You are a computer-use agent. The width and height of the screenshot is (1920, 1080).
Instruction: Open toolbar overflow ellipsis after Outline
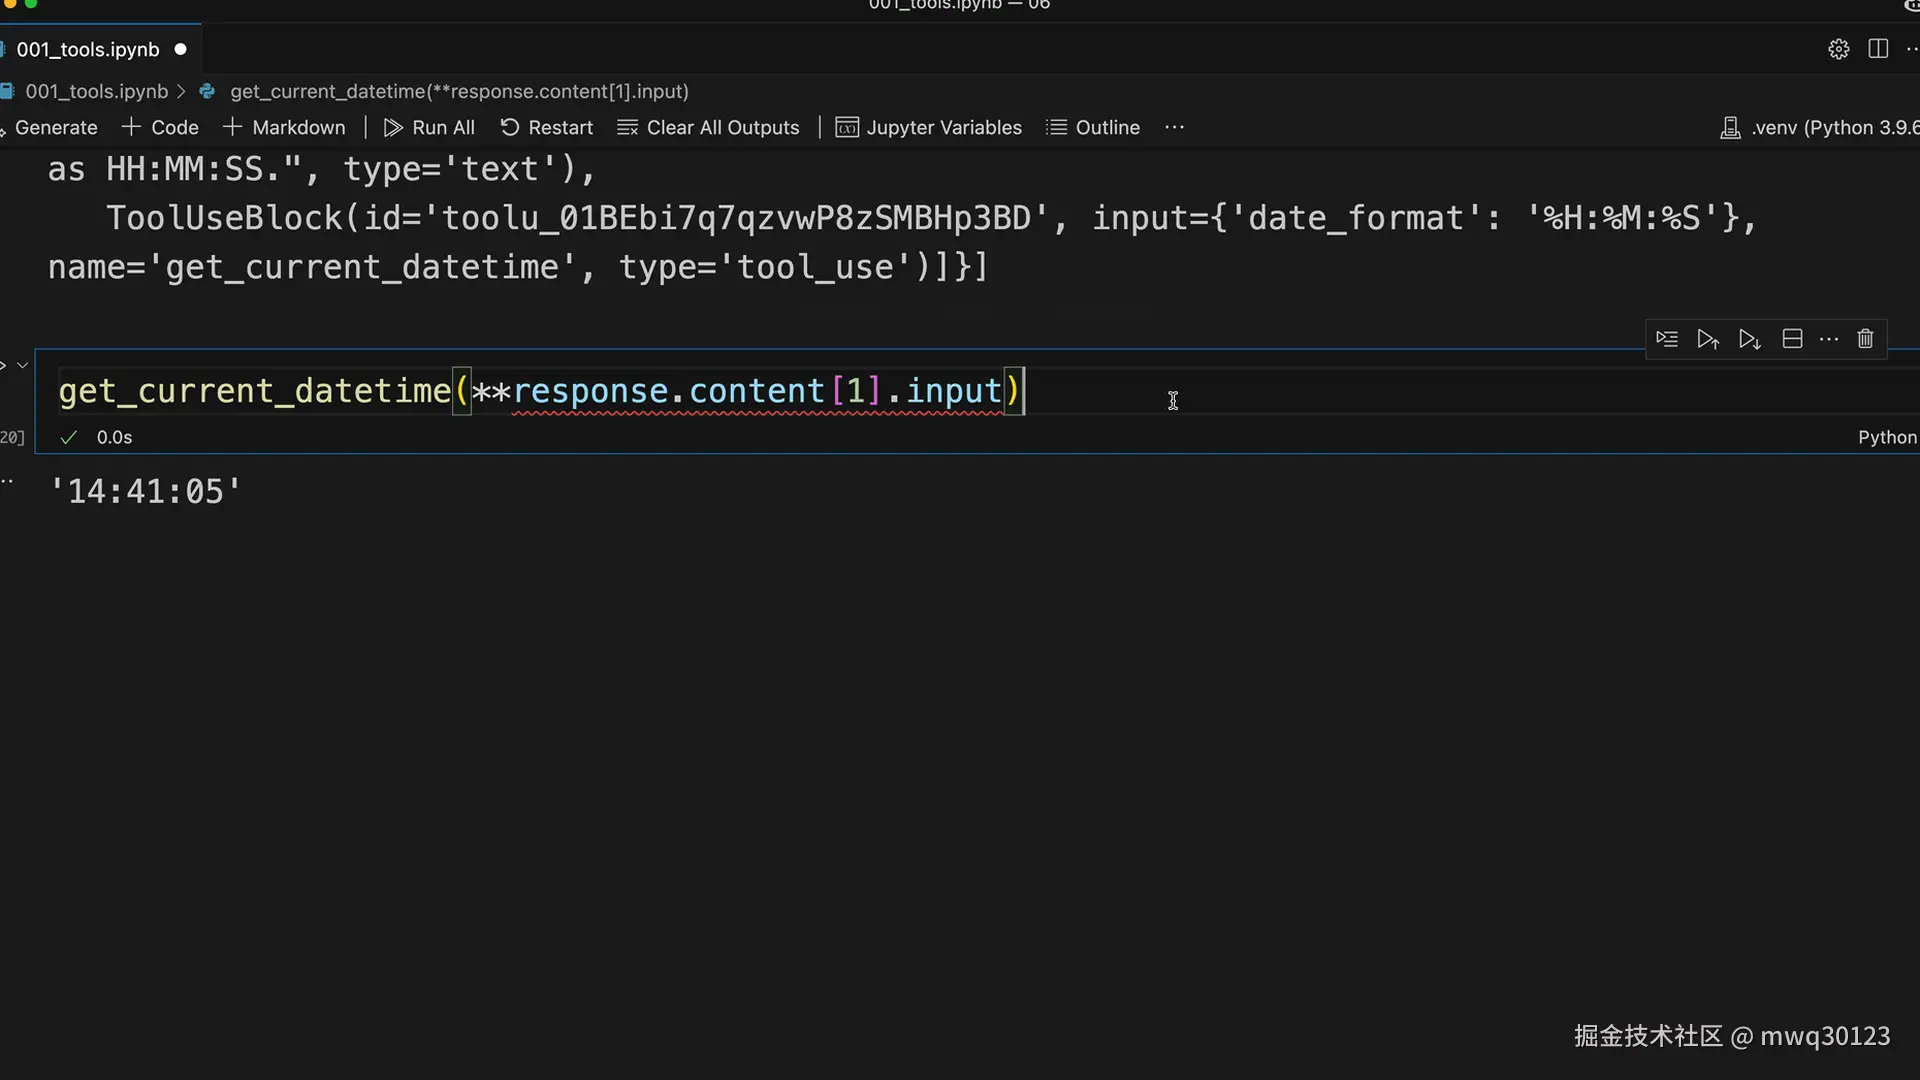[x=1174, y=127]
